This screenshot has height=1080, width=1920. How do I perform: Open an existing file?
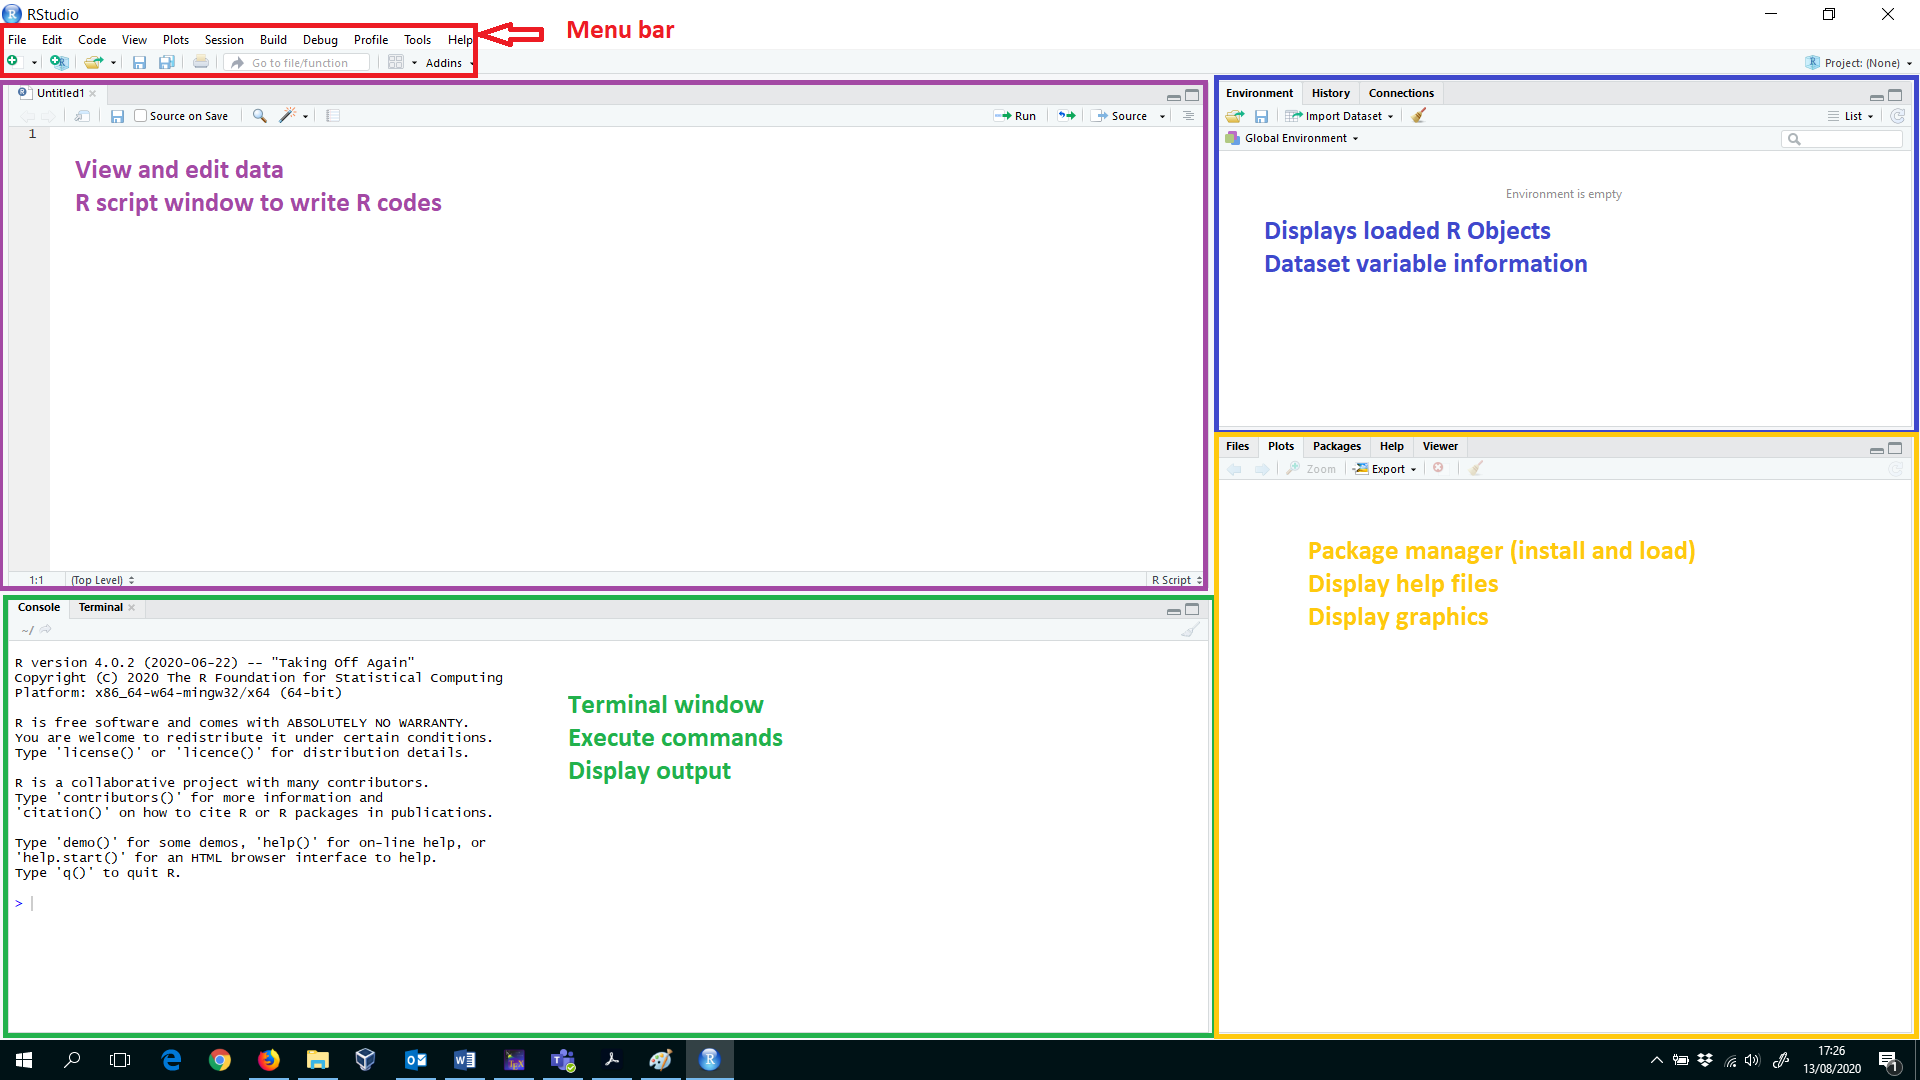tap(93, 61)
